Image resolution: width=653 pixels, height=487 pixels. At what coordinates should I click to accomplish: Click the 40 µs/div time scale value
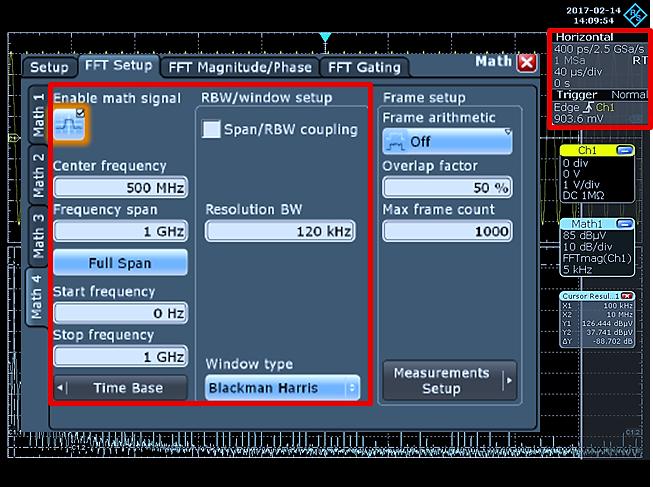tap(578, 72)
